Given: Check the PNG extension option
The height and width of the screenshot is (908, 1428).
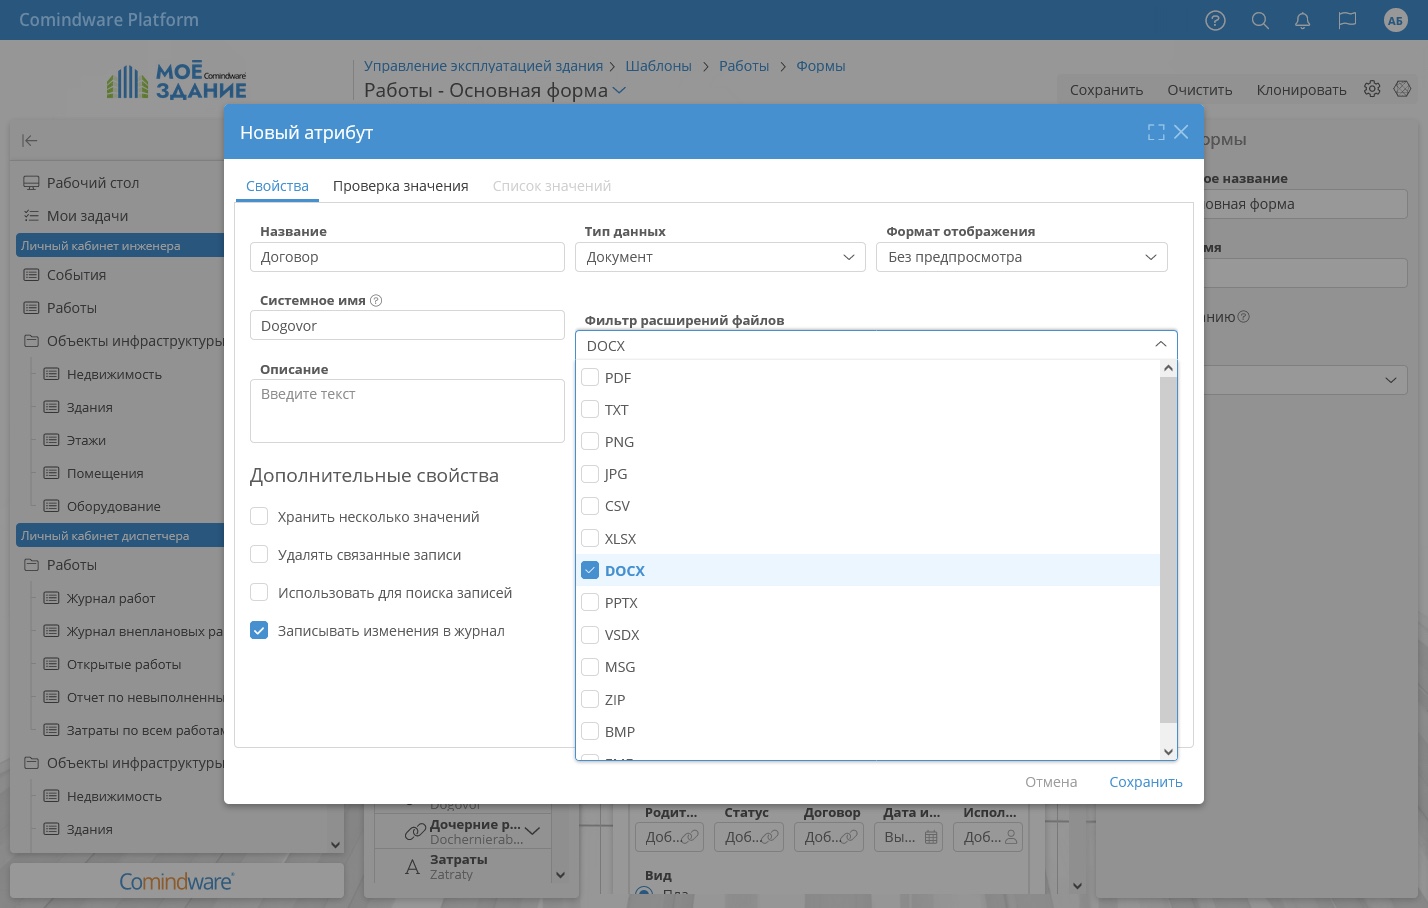Looking at the screenshot, I should tap(590, 441).
